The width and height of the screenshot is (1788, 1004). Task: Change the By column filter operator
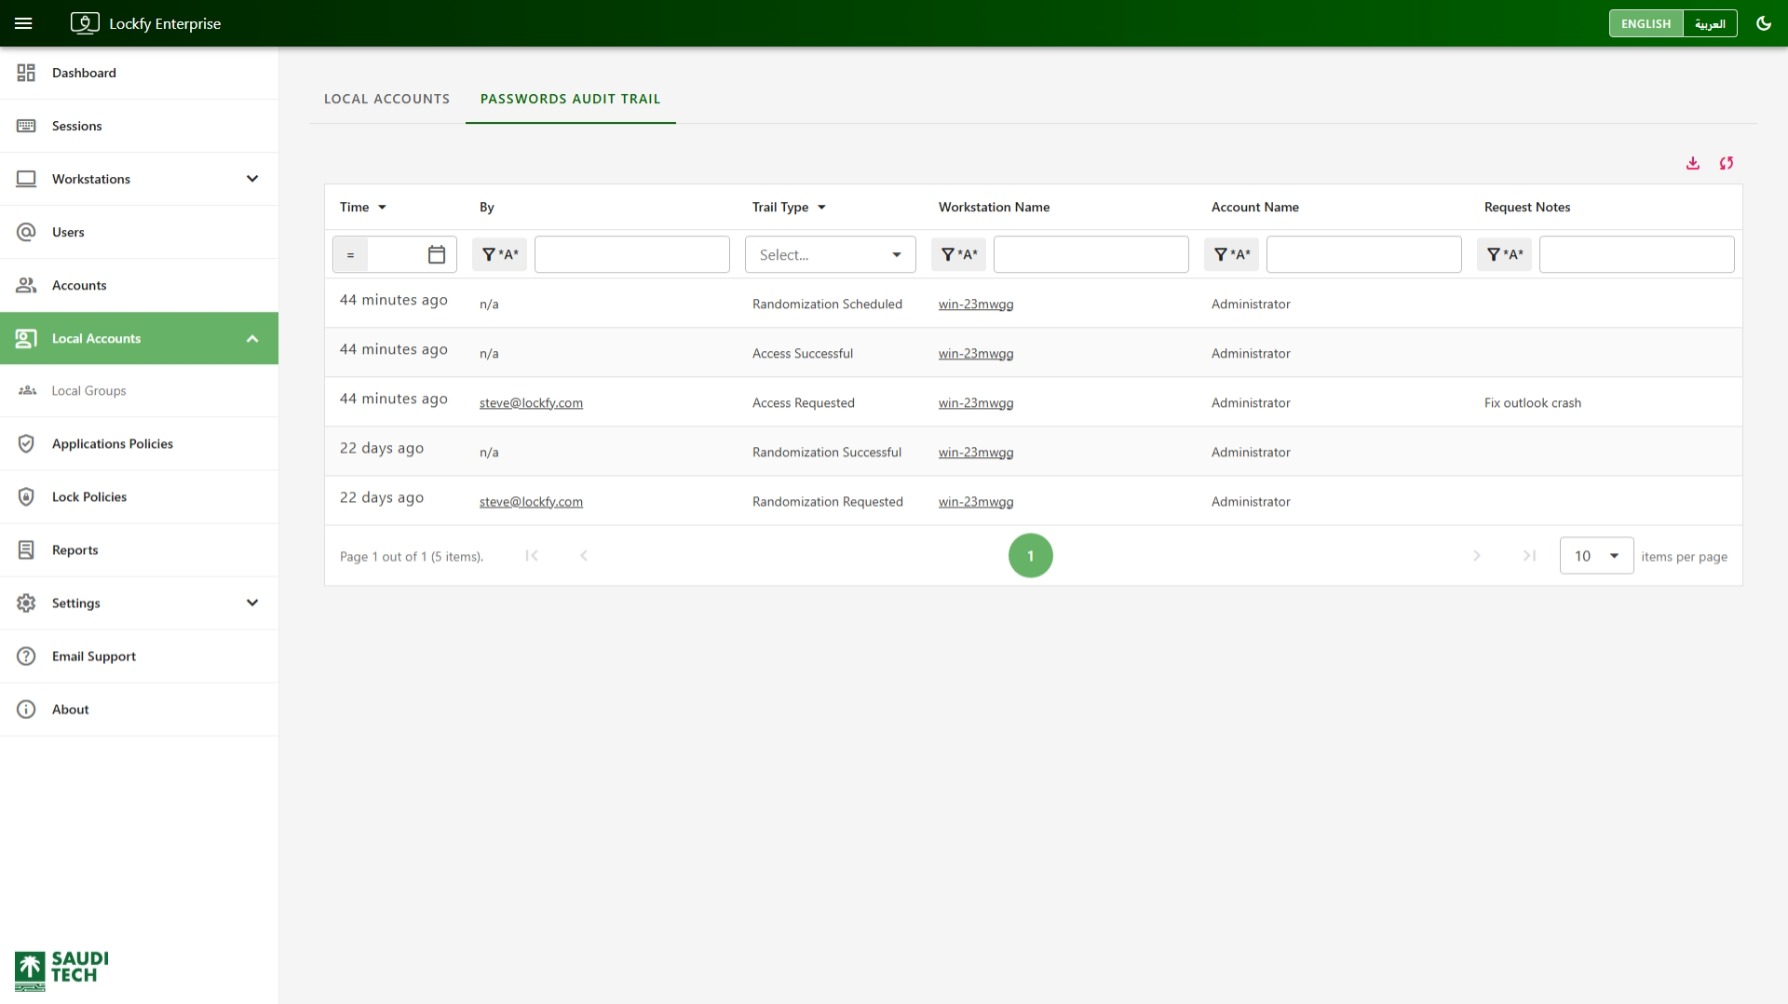click(x=500, y=255)
